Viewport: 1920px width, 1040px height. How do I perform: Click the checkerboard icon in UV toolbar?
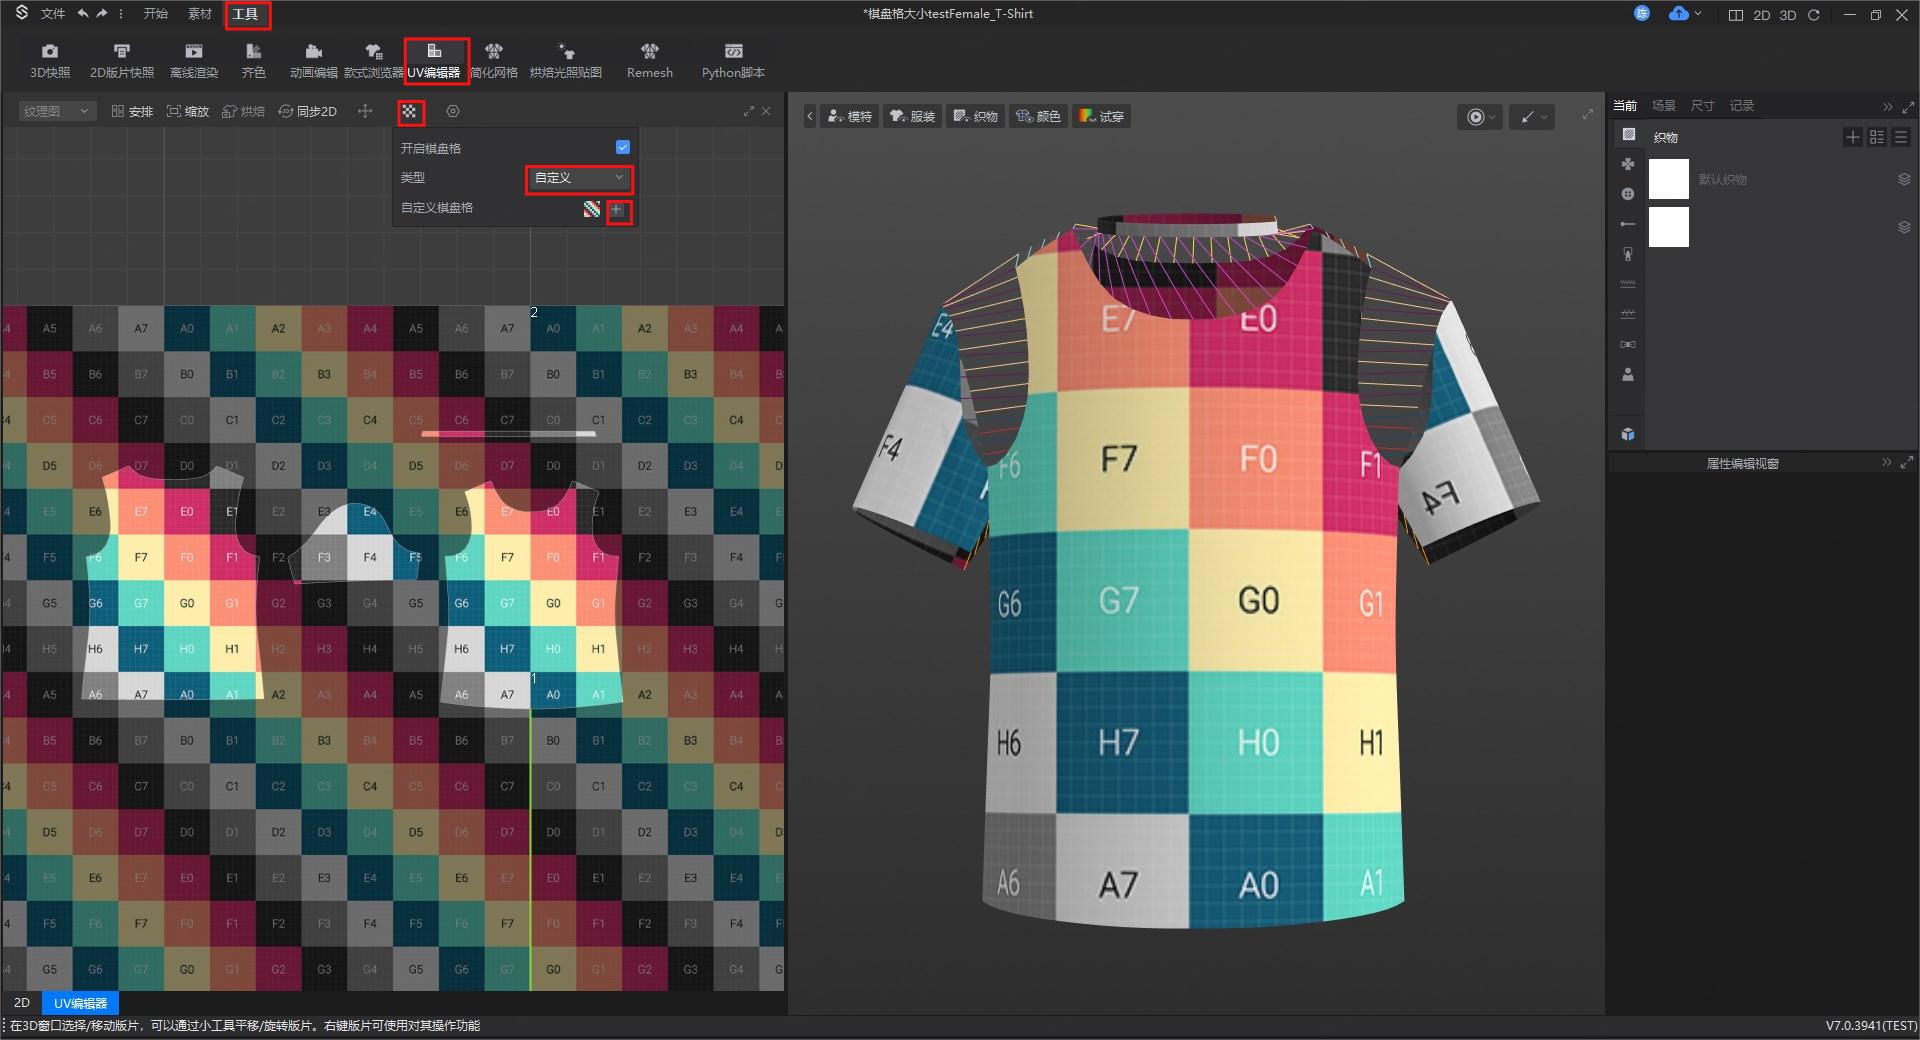click(409, 112)
